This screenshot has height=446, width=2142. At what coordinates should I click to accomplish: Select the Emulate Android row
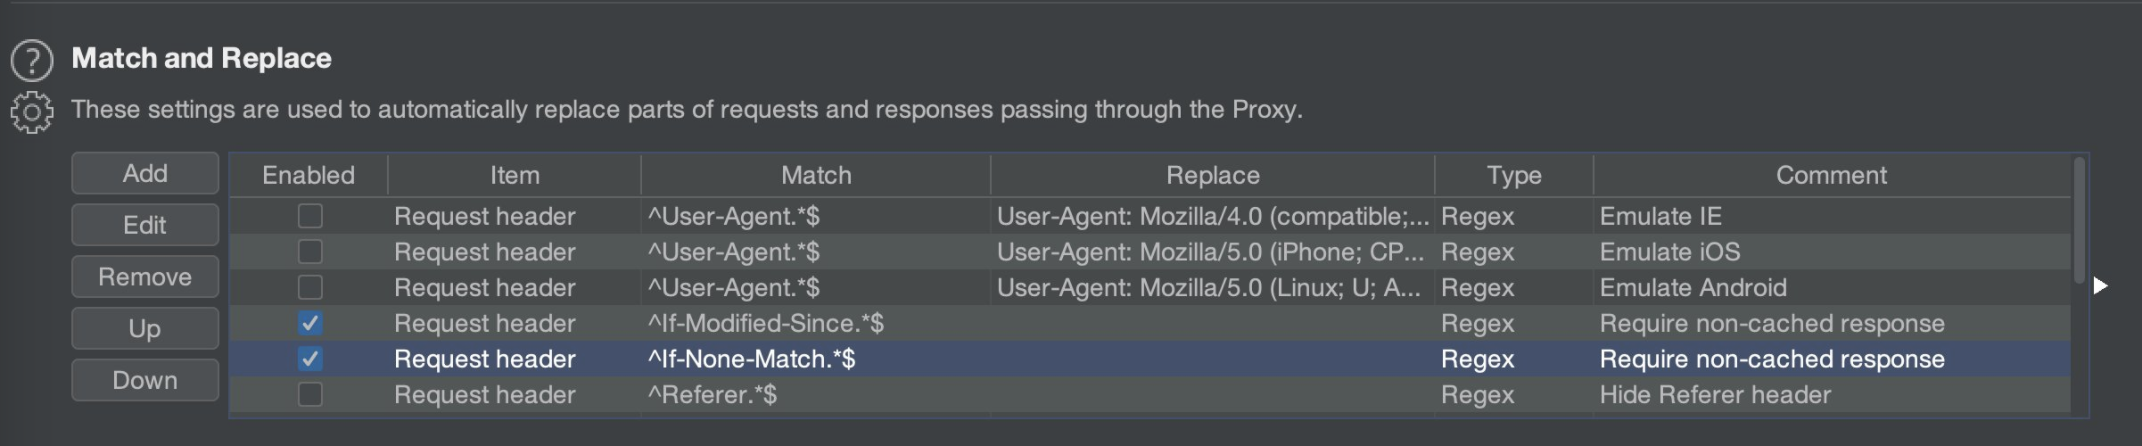(x=1150, y=288)
